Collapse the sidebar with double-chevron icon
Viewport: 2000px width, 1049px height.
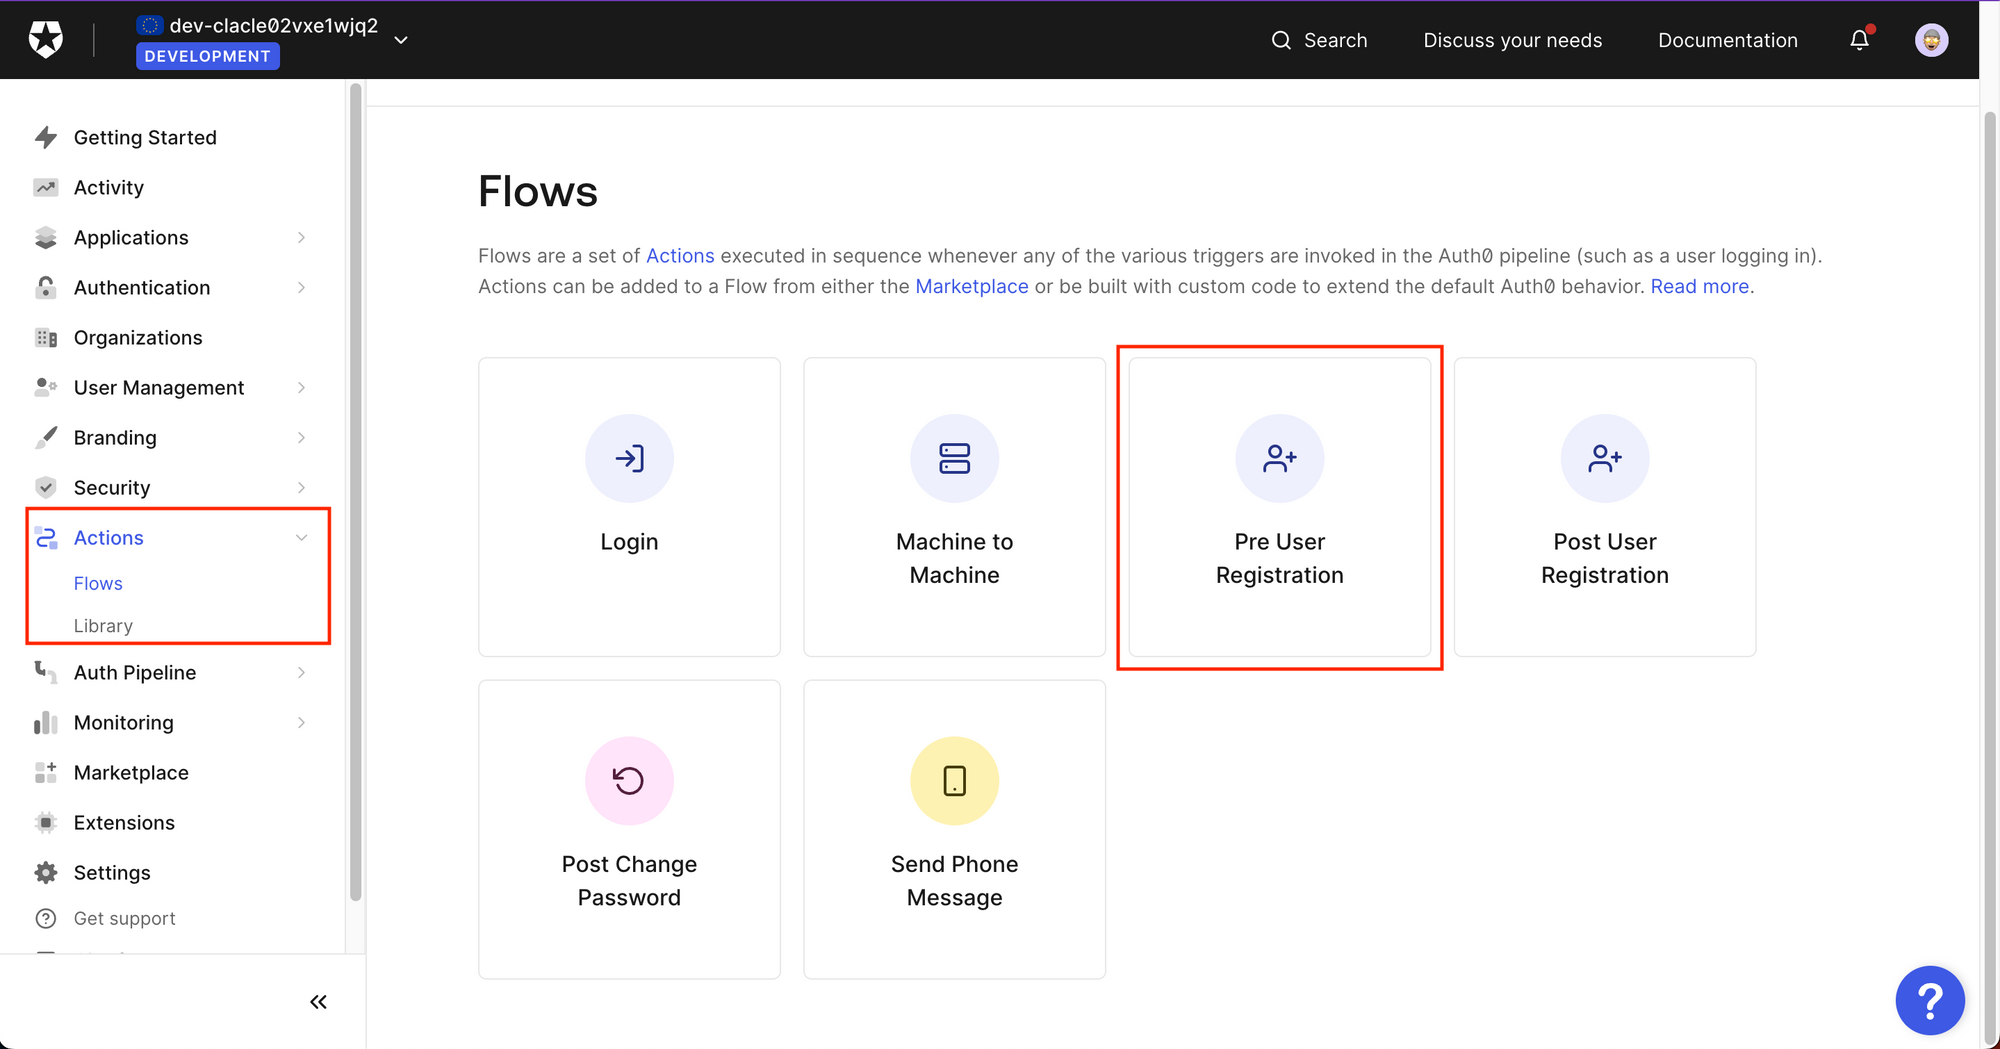318,1002
